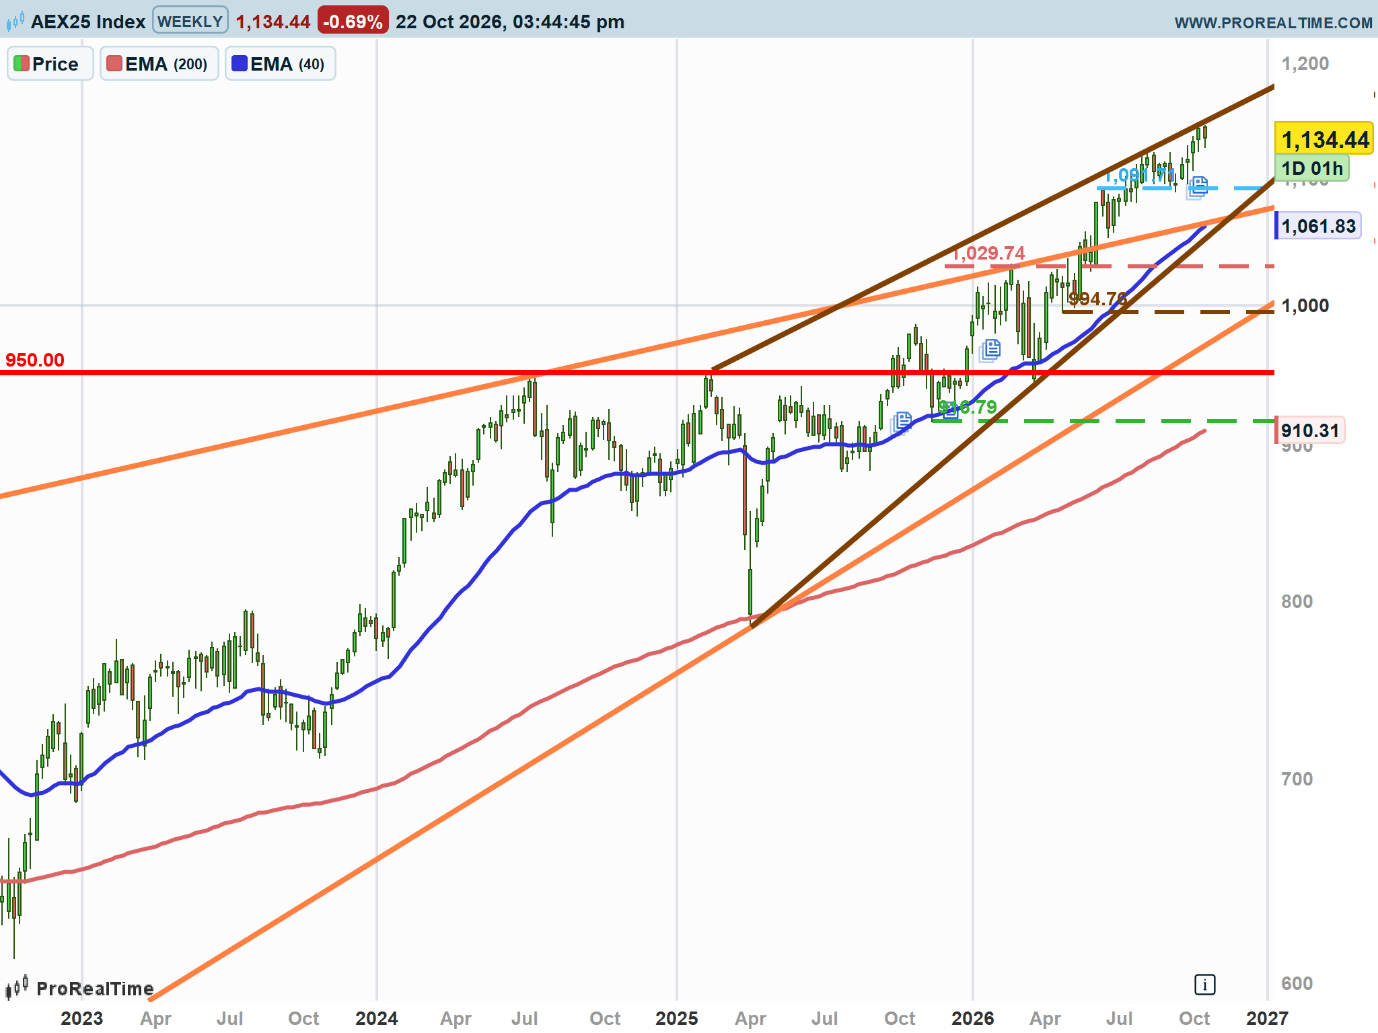Image resolution: width=1378 pixels, height=1033 pixels.
Task: Click the blue EMA (40) color square
Action: [239, 64]
